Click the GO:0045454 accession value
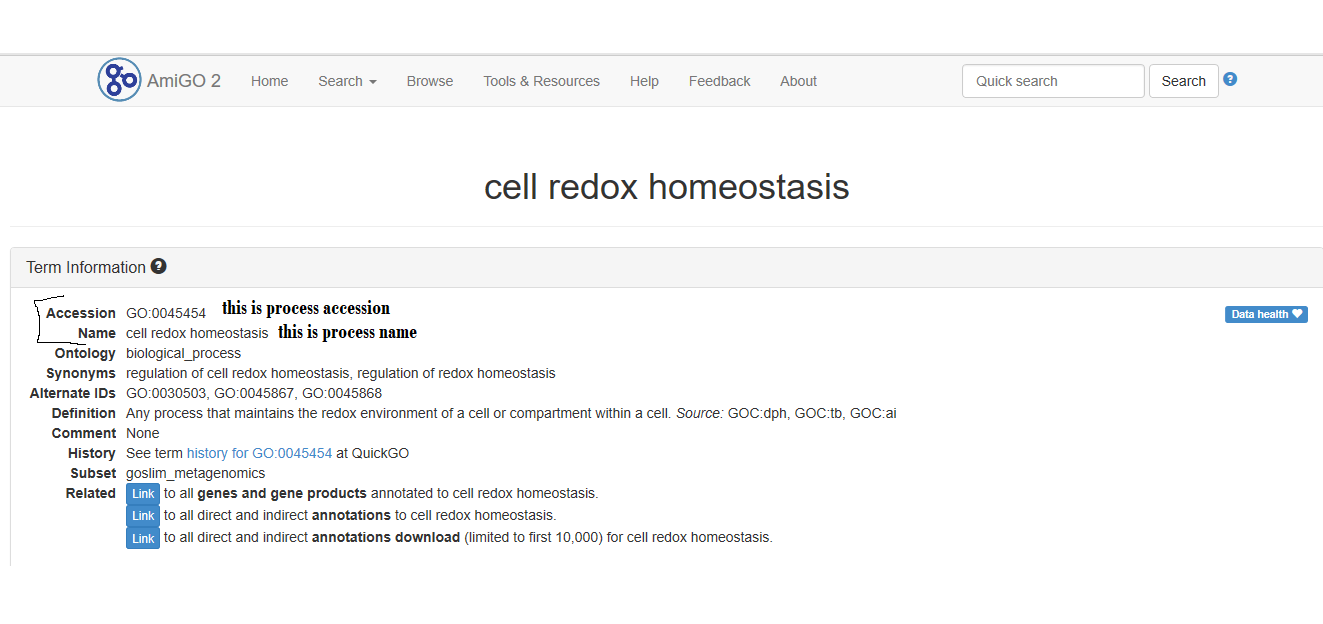This screenshot has width=1323, height=624. pos(166,313)
